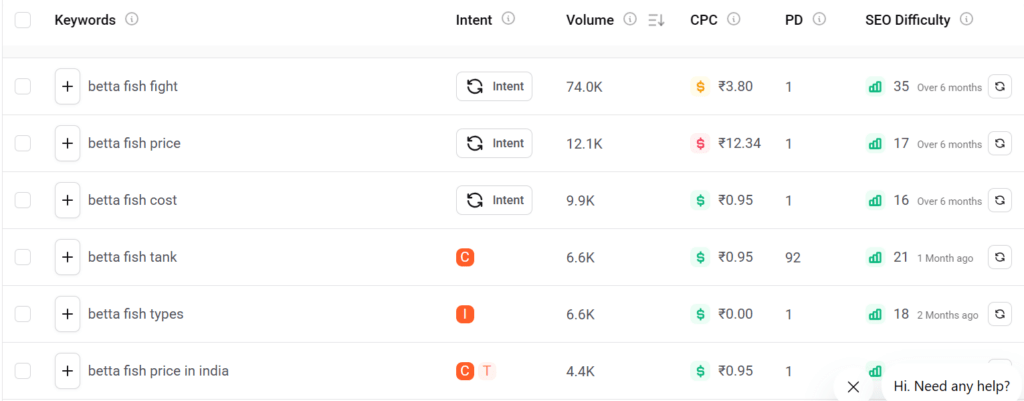Screen dimensions: 1024x401
Task: Refresh SEO difficulty for betta fish tank
Action: point(999,257)
